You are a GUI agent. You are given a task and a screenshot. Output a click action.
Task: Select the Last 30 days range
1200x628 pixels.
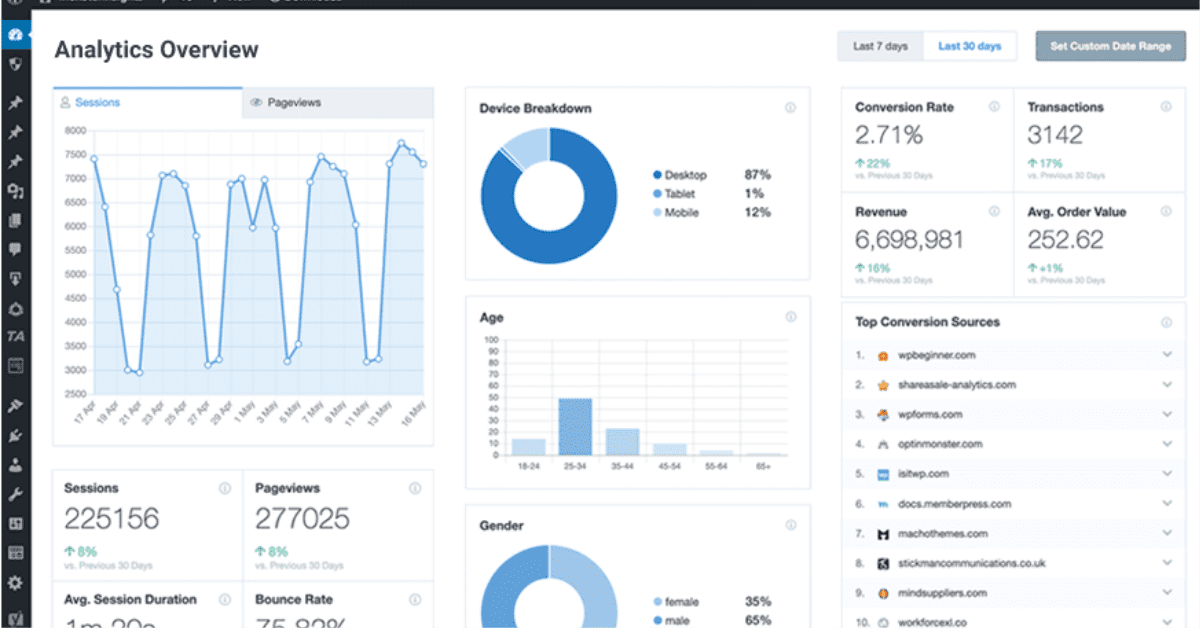pos(969,46)
